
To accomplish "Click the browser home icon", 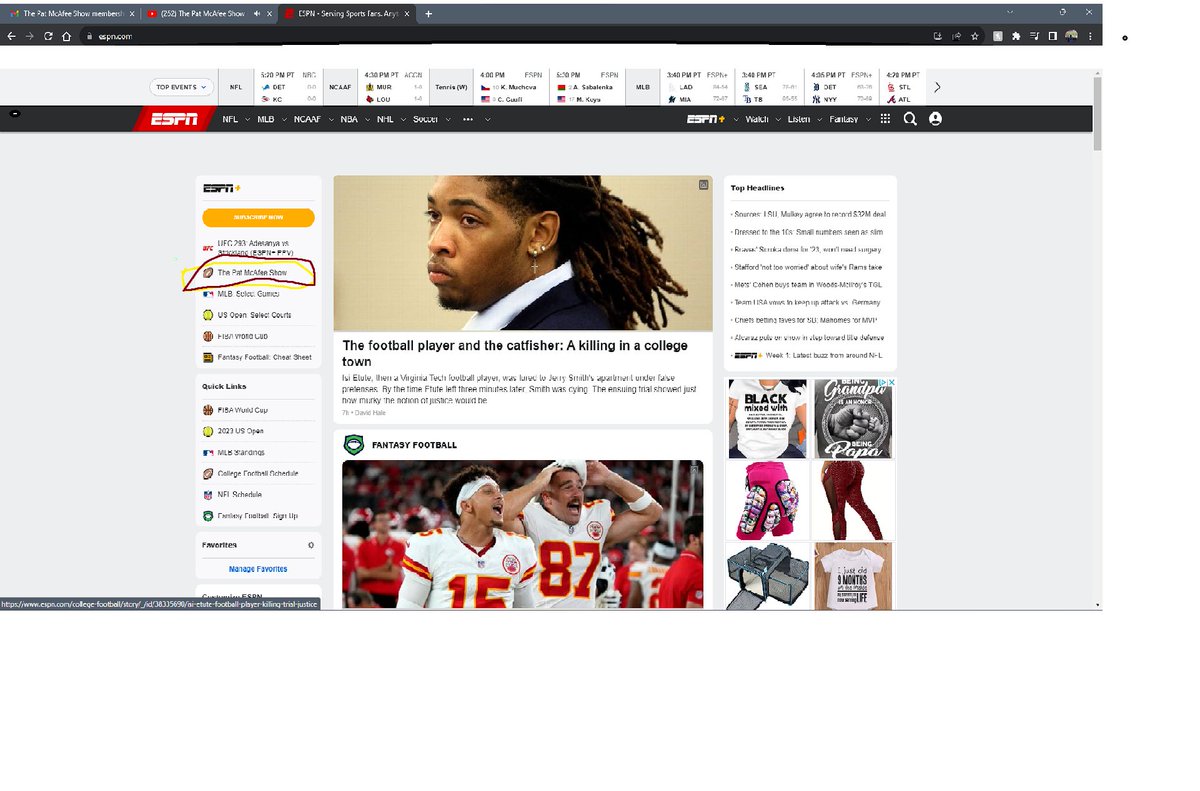I will coord(66,36).
